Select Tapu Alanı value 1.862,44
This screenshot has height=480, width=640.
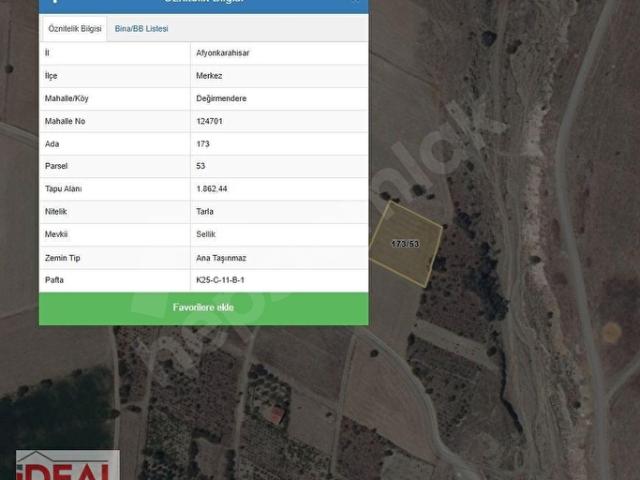click(x=211, y=189)
